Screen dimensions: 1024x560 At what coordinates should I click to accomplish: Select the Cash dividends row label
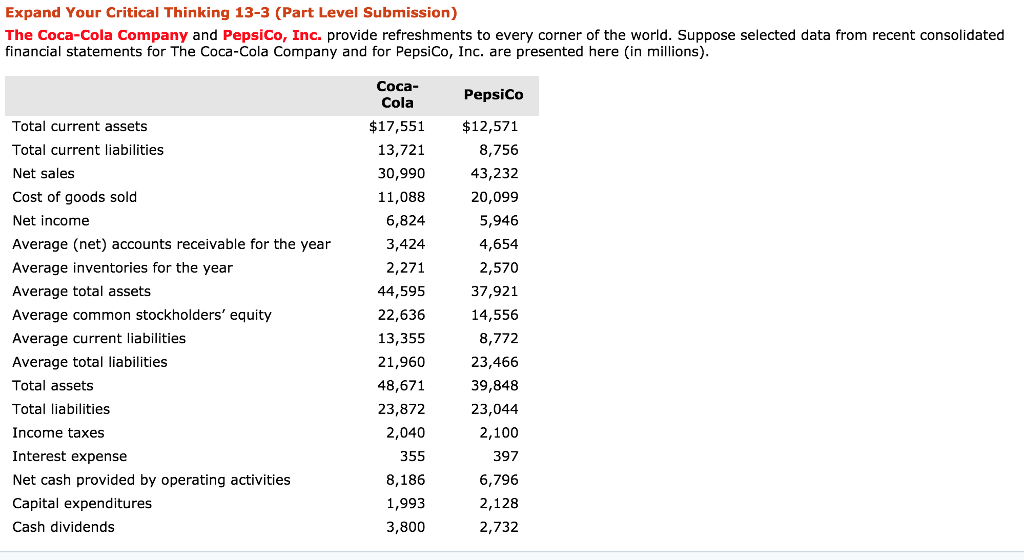coord(63,526)
